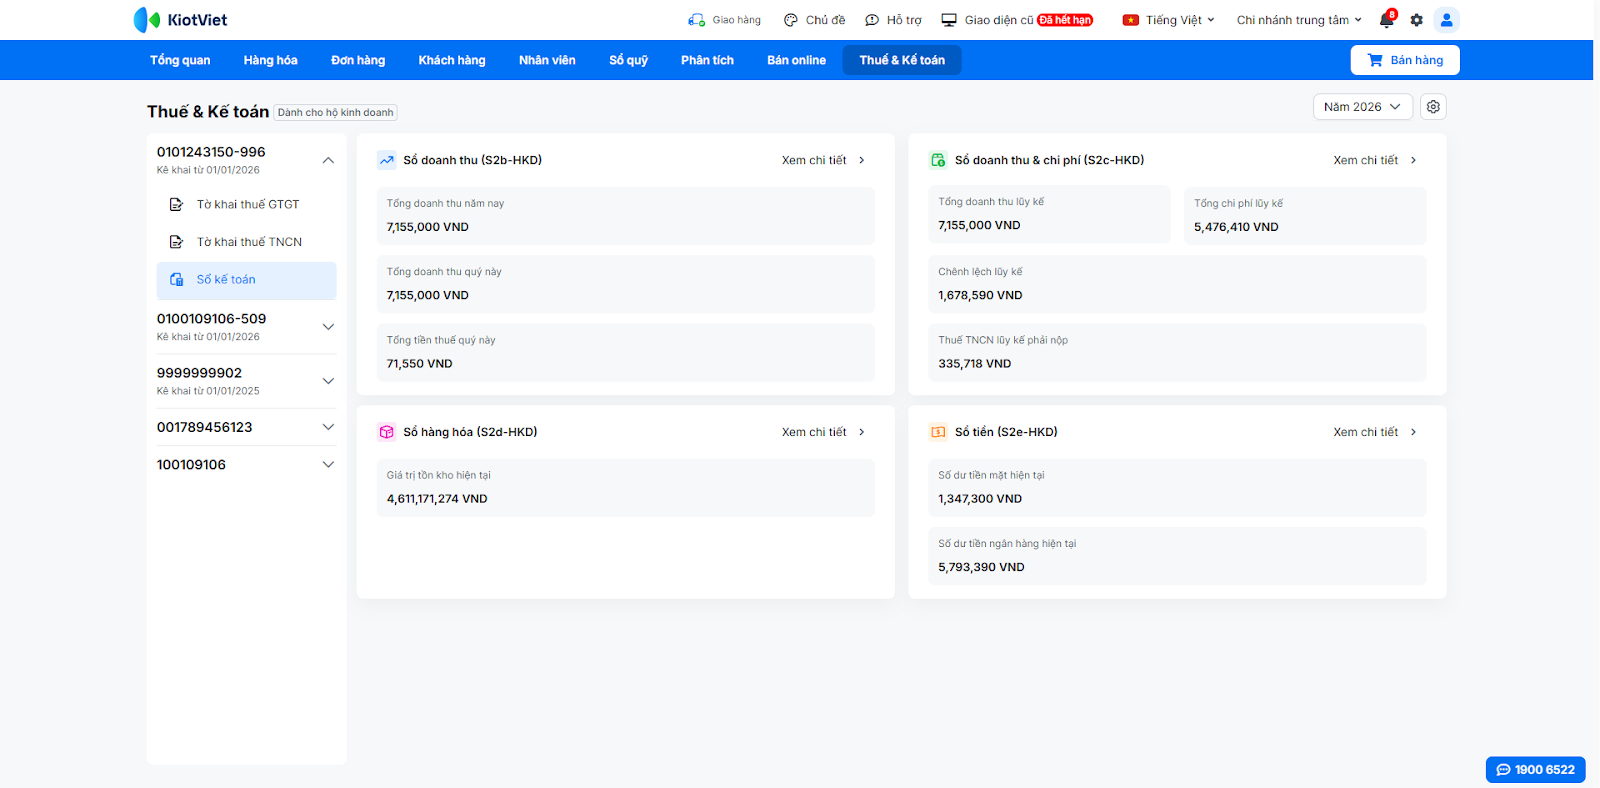The height and width of the screenshot is (788, 1600).
Task: Click the Chủ đề palette icon
Action: [x=791, y=20]
